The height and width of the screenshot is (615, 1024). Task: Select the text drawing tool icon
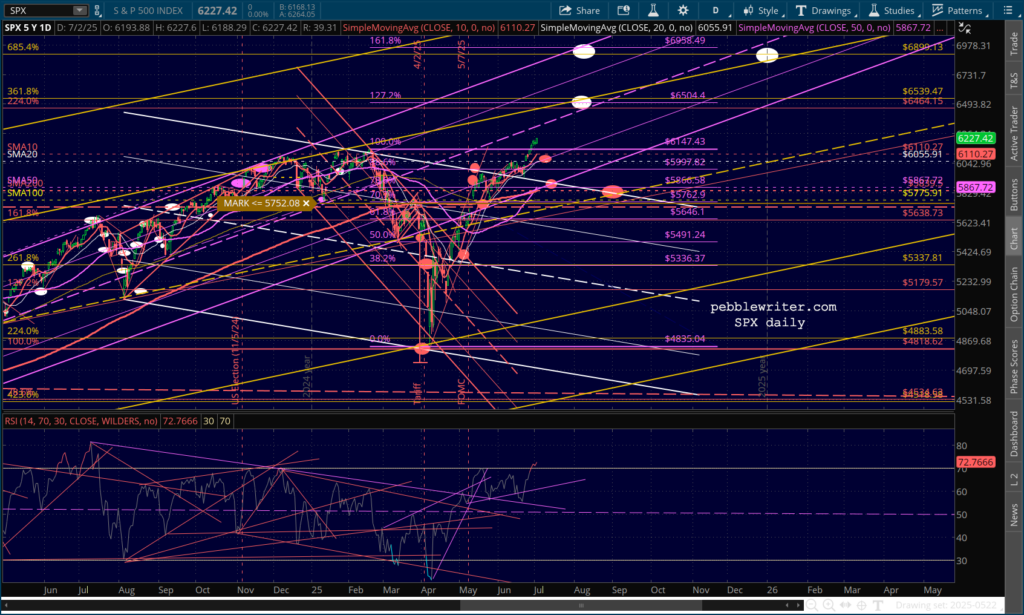877,605
